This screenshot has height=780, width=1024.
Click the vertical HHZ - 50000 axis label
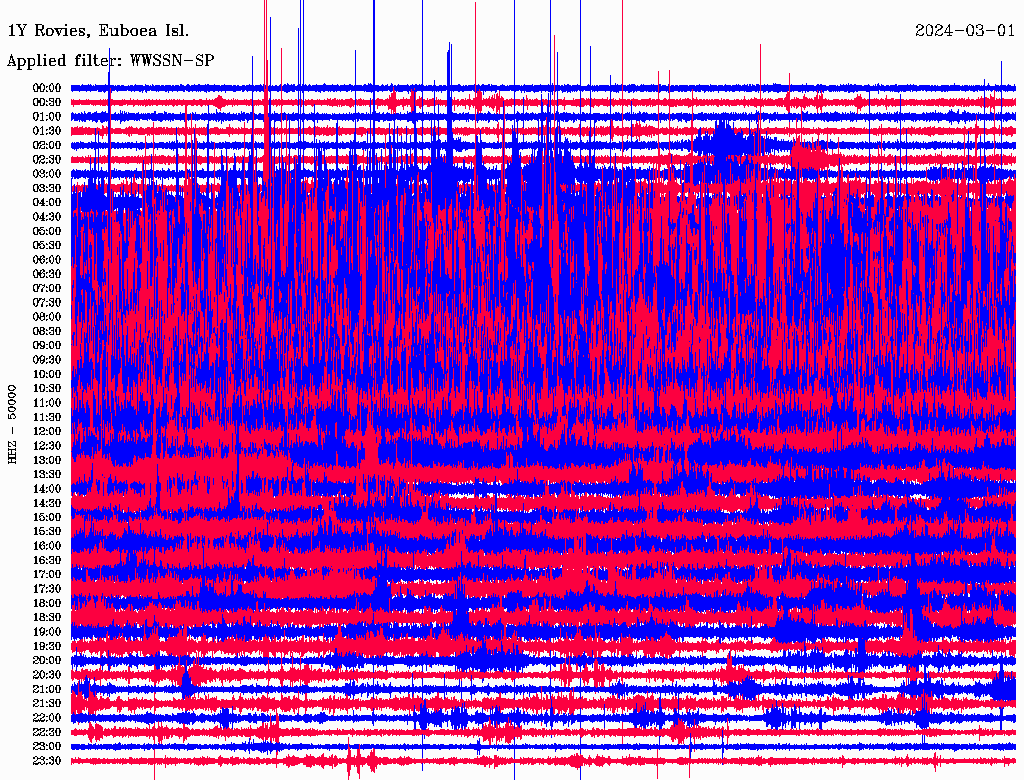click(12, 423)
